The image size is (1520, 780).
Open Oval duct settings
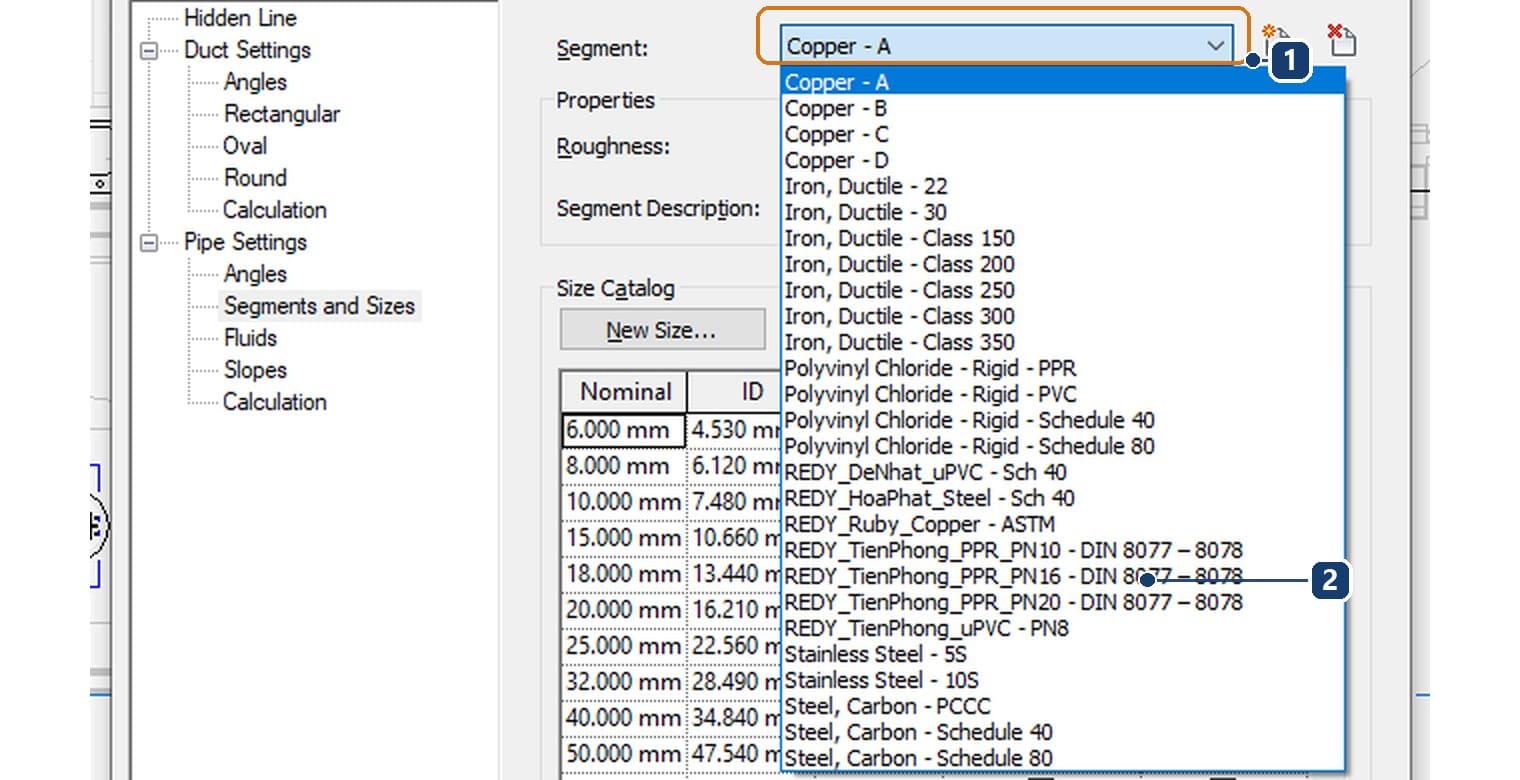(x=245, y=146)
